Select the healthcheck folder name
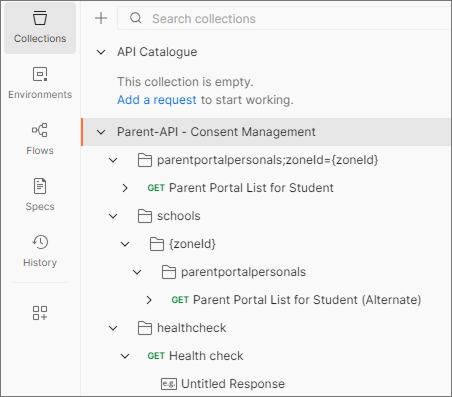 pos(192,328)
